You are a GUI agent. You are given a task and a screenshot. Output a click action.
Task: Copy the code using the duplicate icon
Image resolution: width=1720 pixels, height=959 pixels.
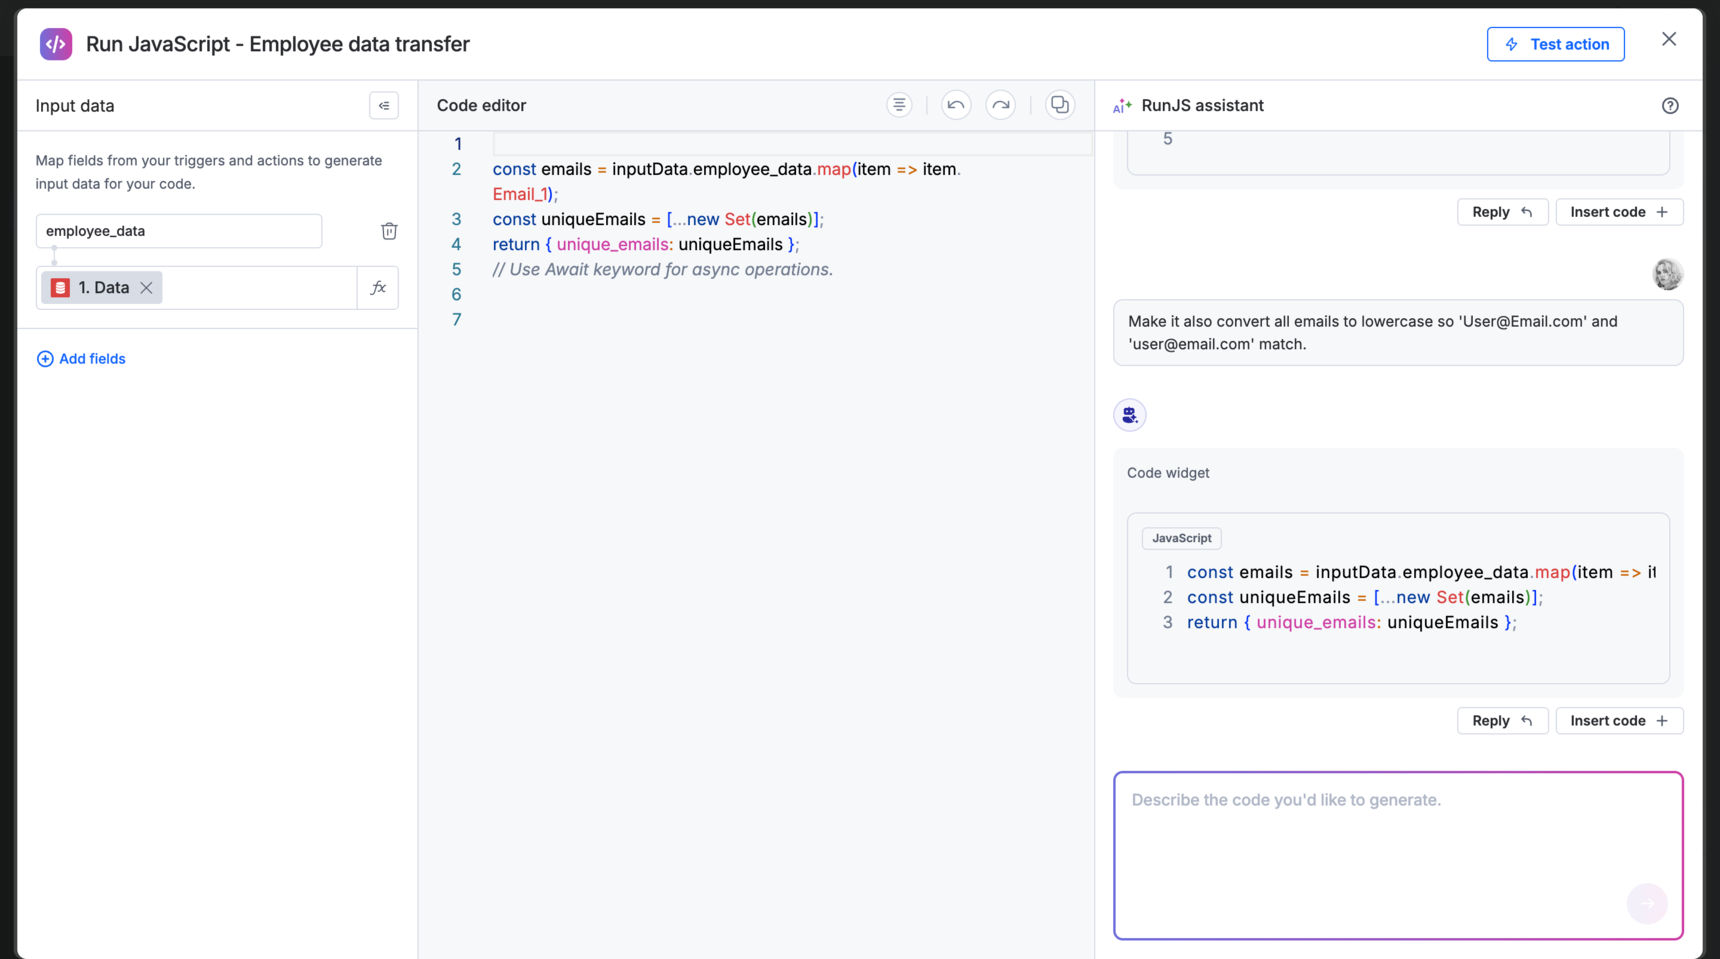1059,104
